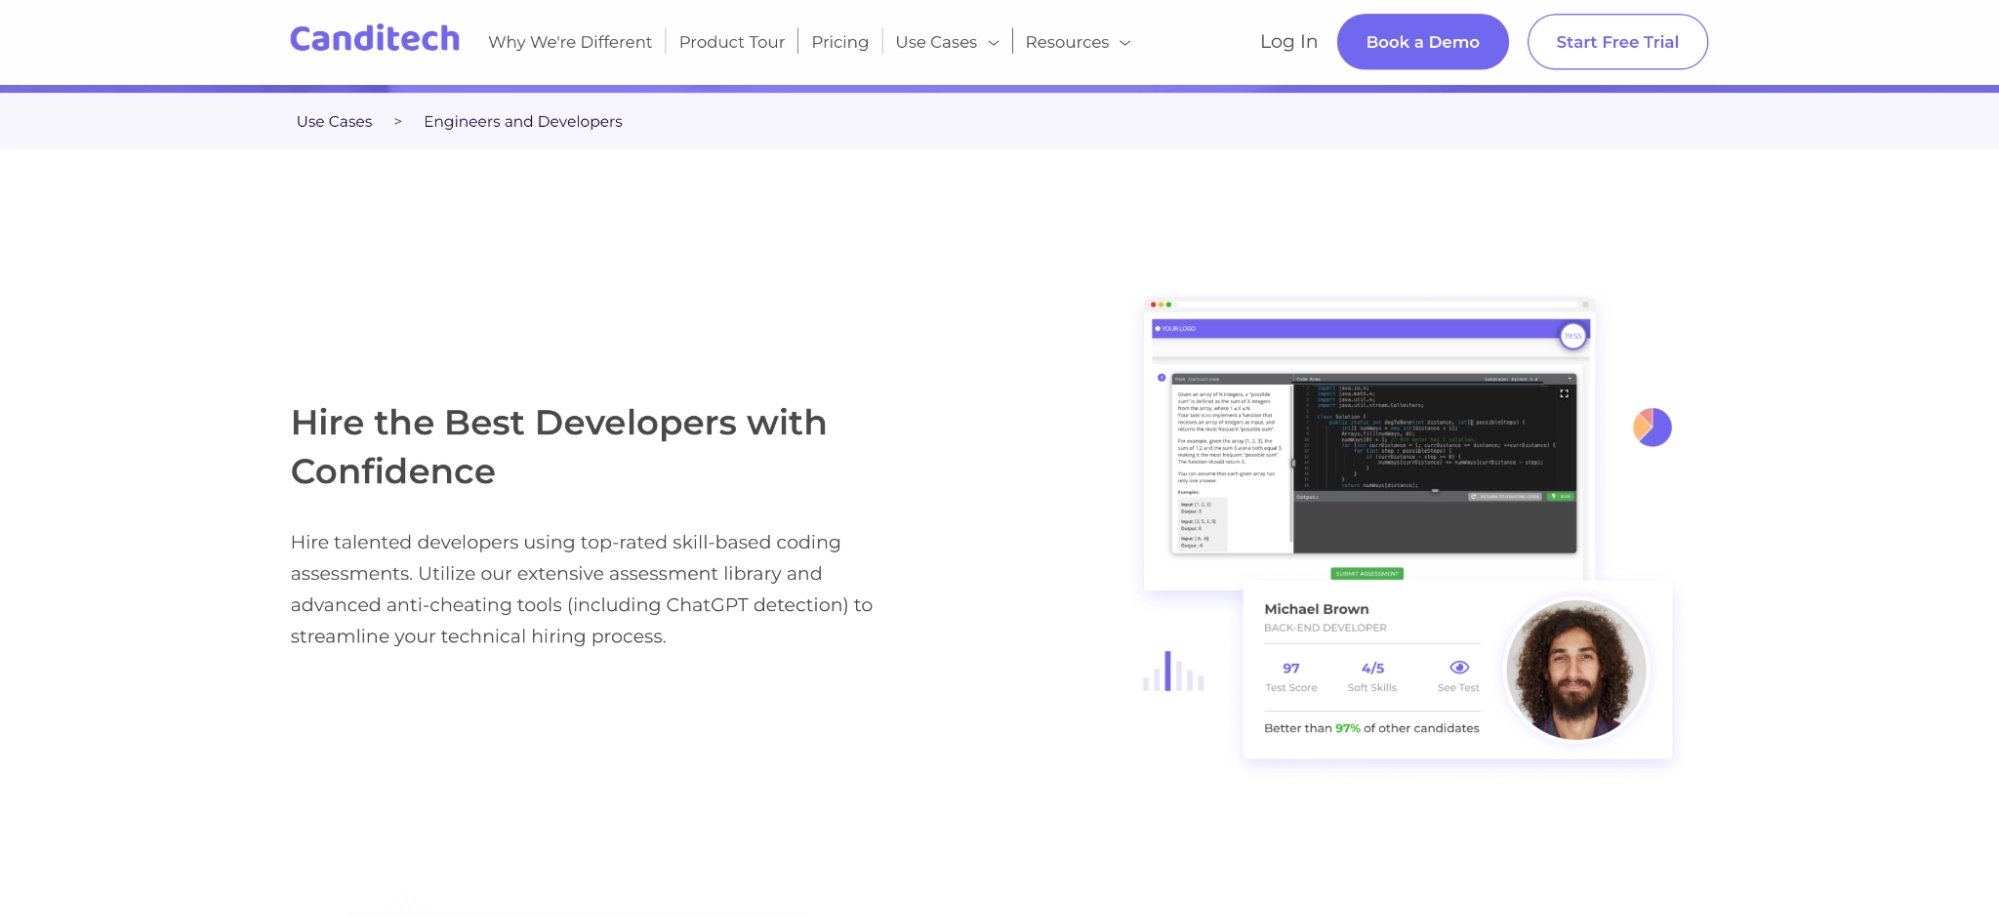Click the Canditech logo

point(375,39)
